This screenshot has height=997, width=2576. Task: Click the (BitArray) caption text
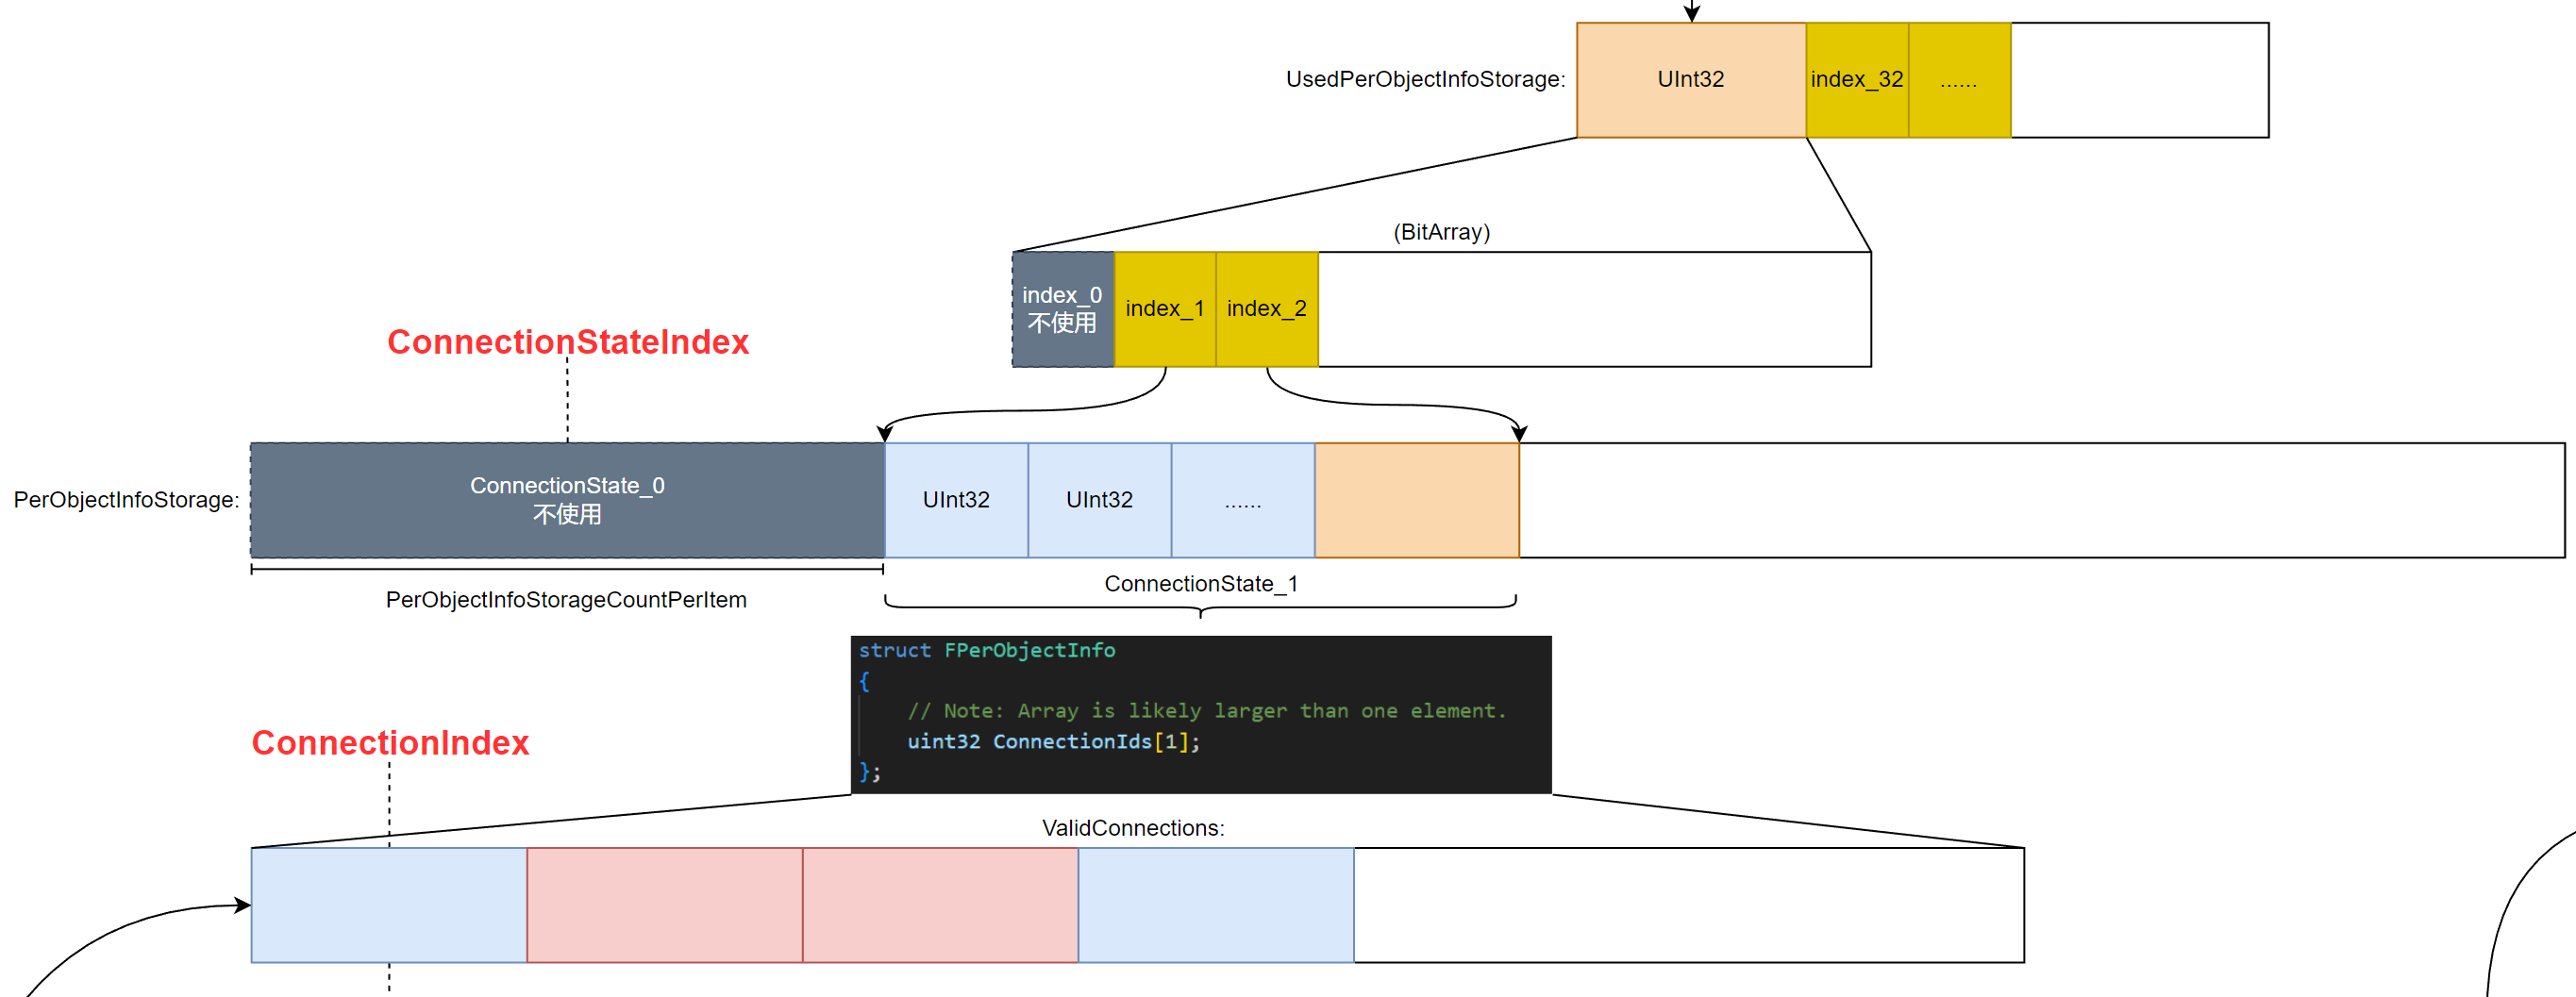tap(1441, 232)
